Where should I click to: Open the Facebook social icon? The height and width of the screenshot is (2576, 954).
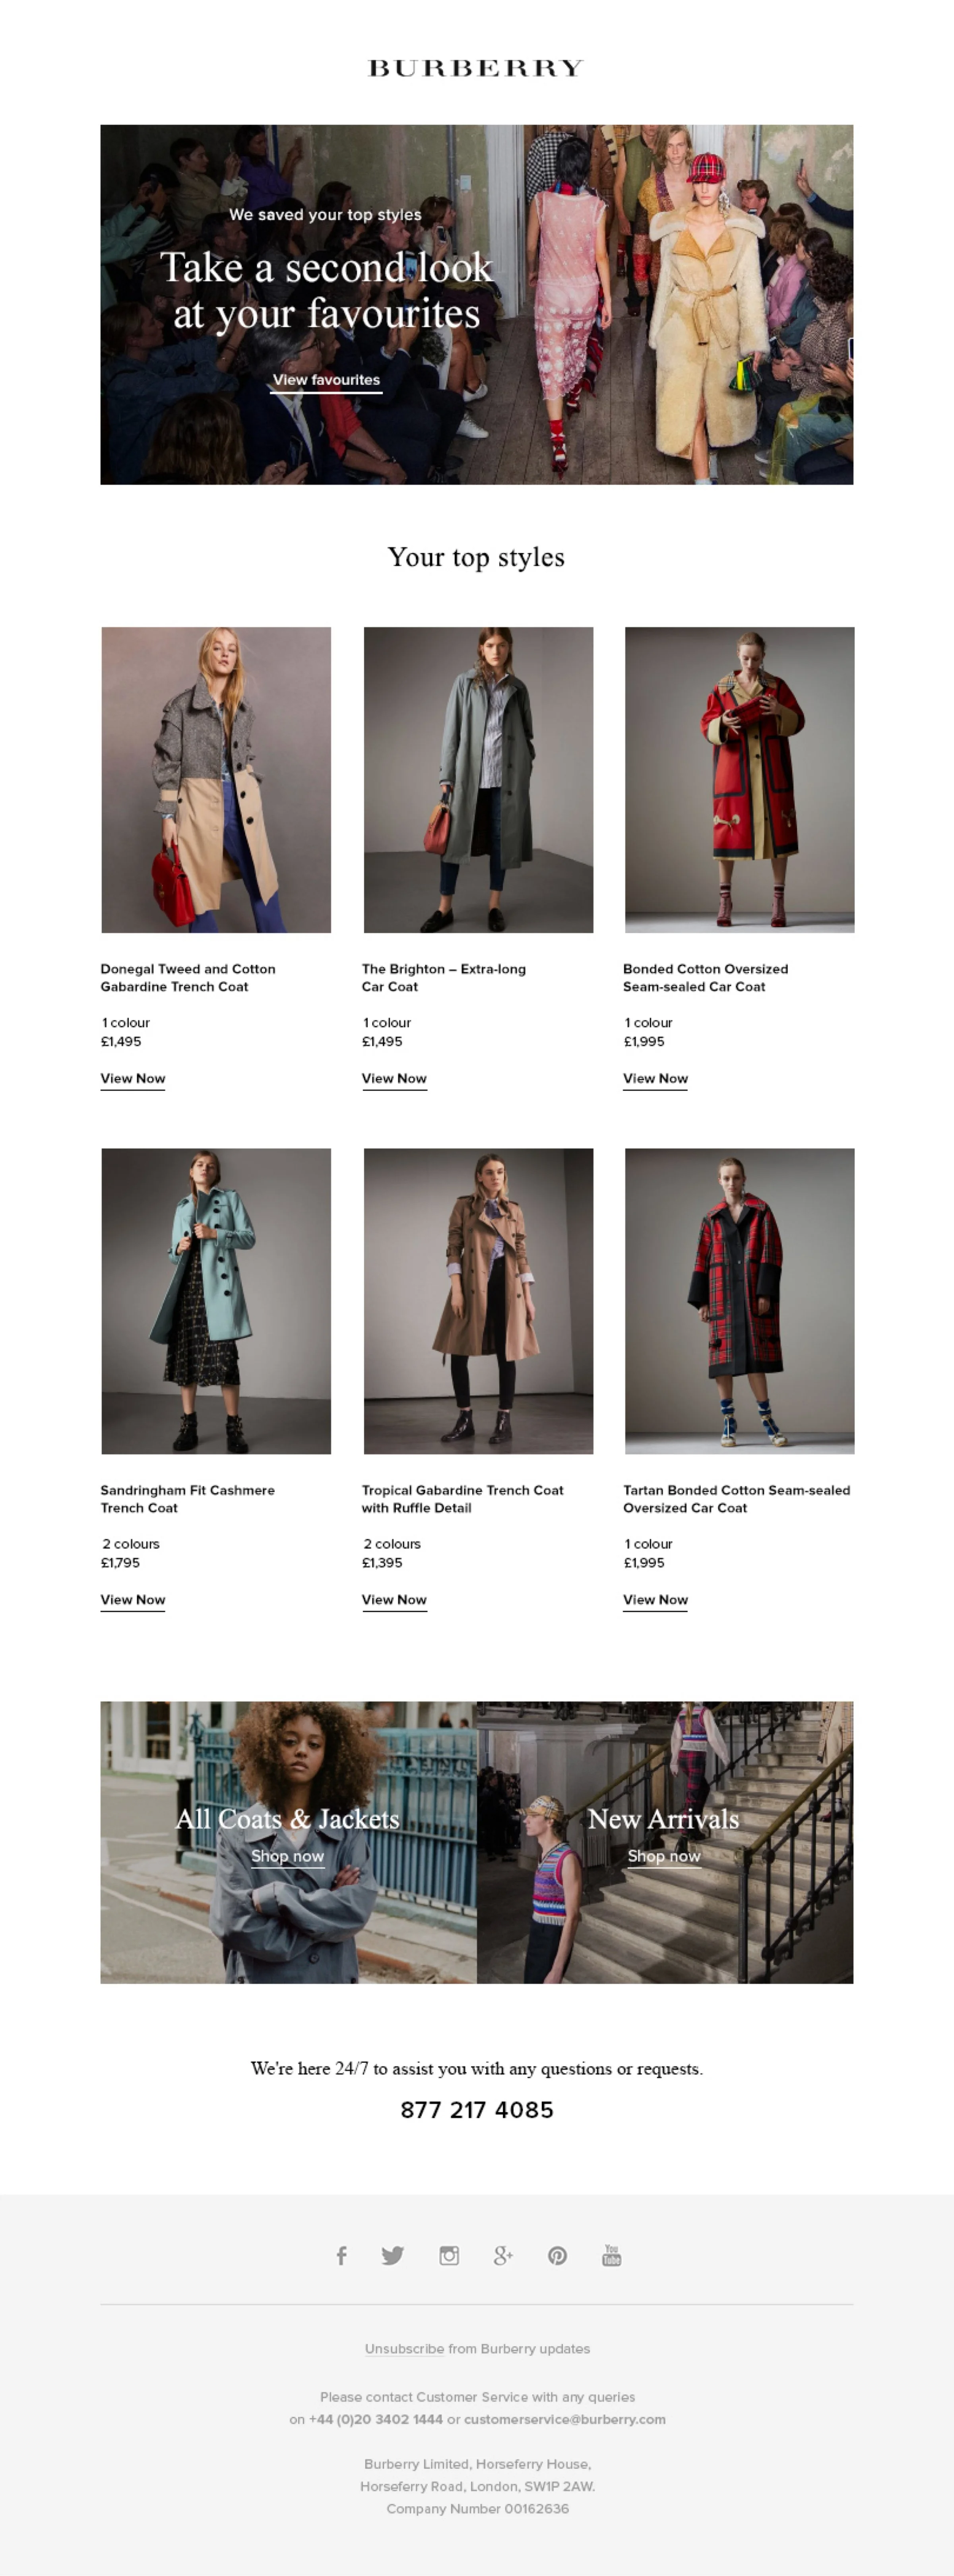pos(342,2255)
